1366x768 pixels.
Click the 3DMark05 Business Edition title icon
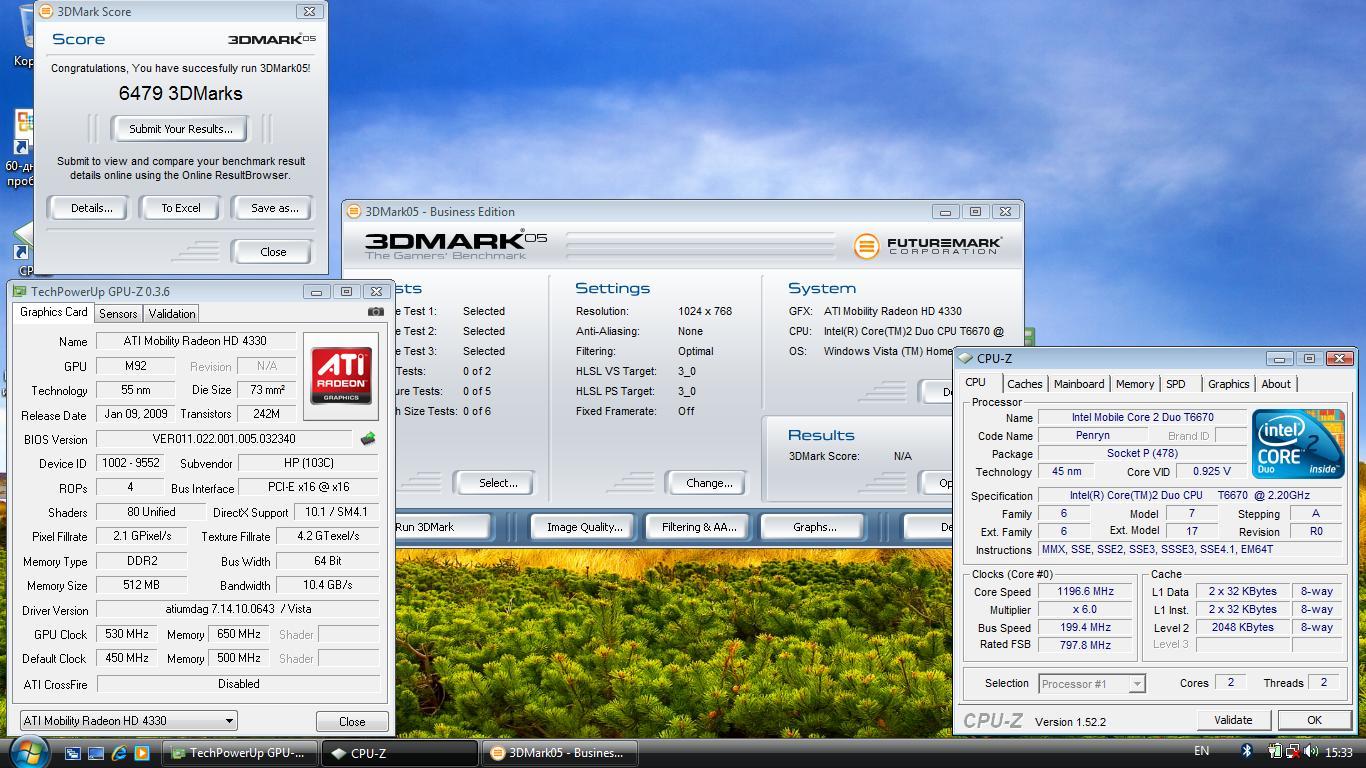click(353, 211)
